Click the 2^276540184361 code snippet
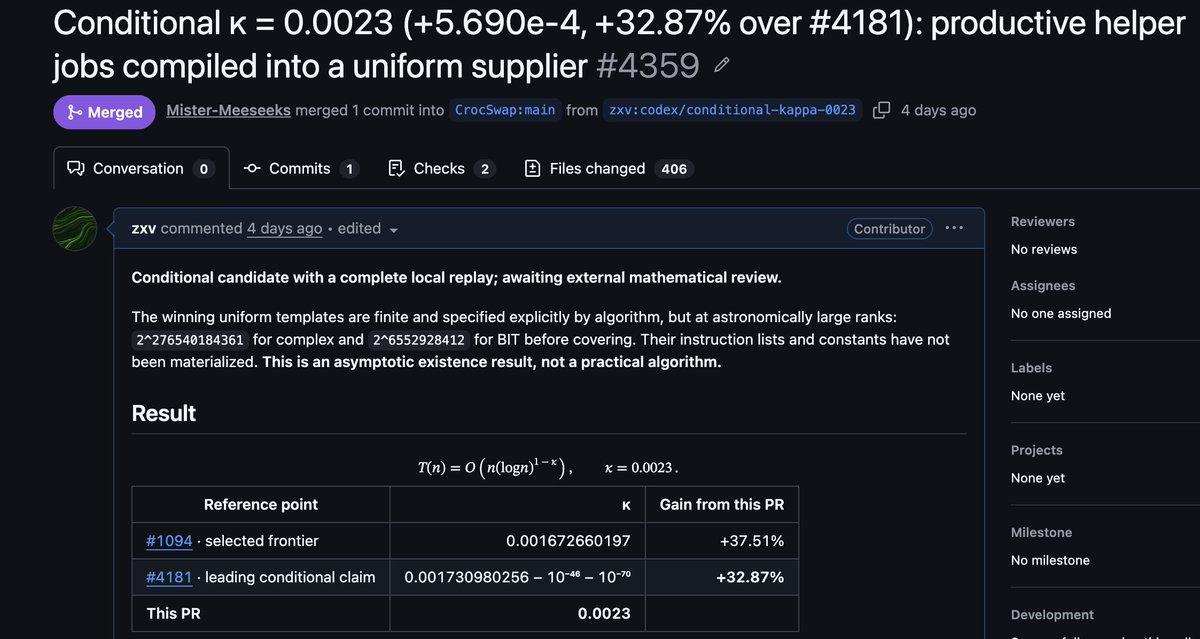The width and height of the screenshot is (1200, 639). 190,339
